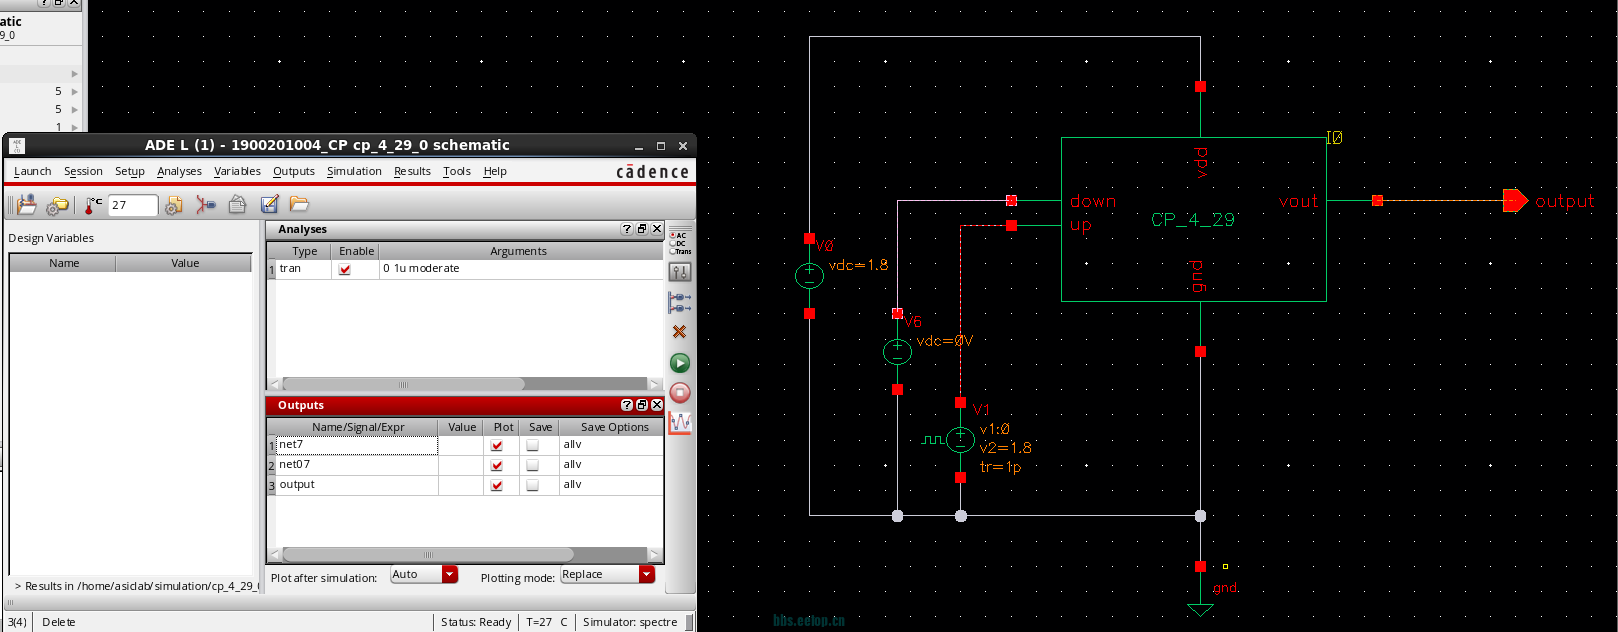Viewport: 1618px width, 632px height.
Task: Click the temperature input field showing 27
Action: click(132, 205)
